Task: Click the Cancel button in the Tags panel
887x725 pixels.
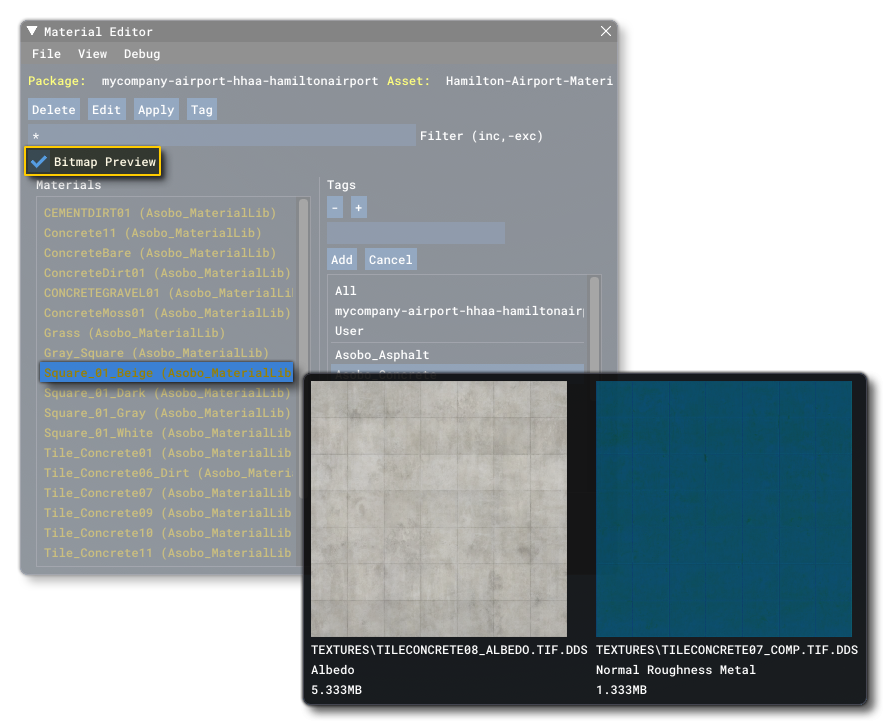Action: click(390, 259)
